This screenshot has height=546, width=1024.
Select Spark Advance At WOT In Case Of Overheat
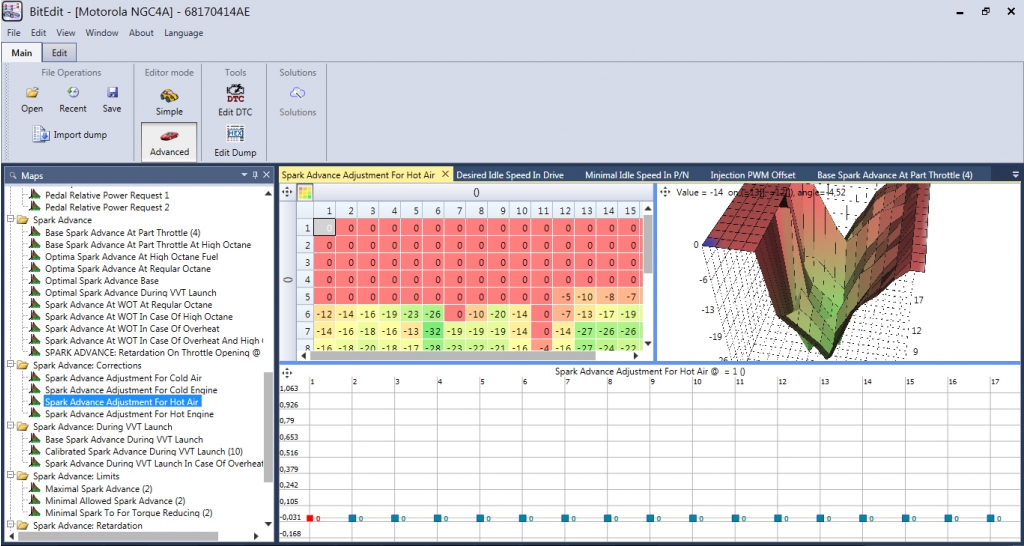133,329
